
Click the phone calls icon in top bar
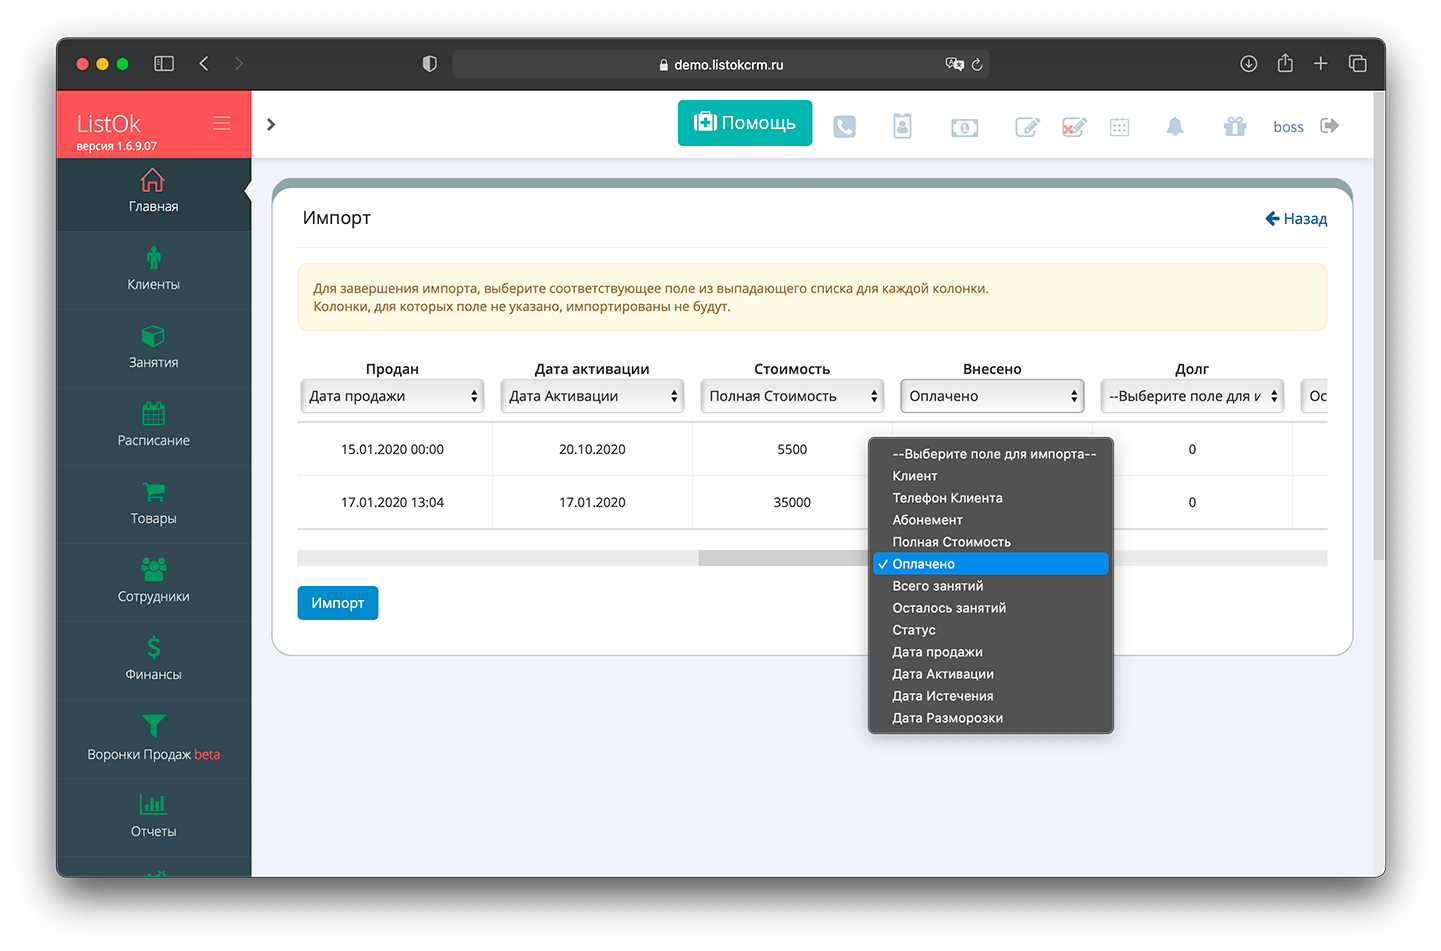845,126
